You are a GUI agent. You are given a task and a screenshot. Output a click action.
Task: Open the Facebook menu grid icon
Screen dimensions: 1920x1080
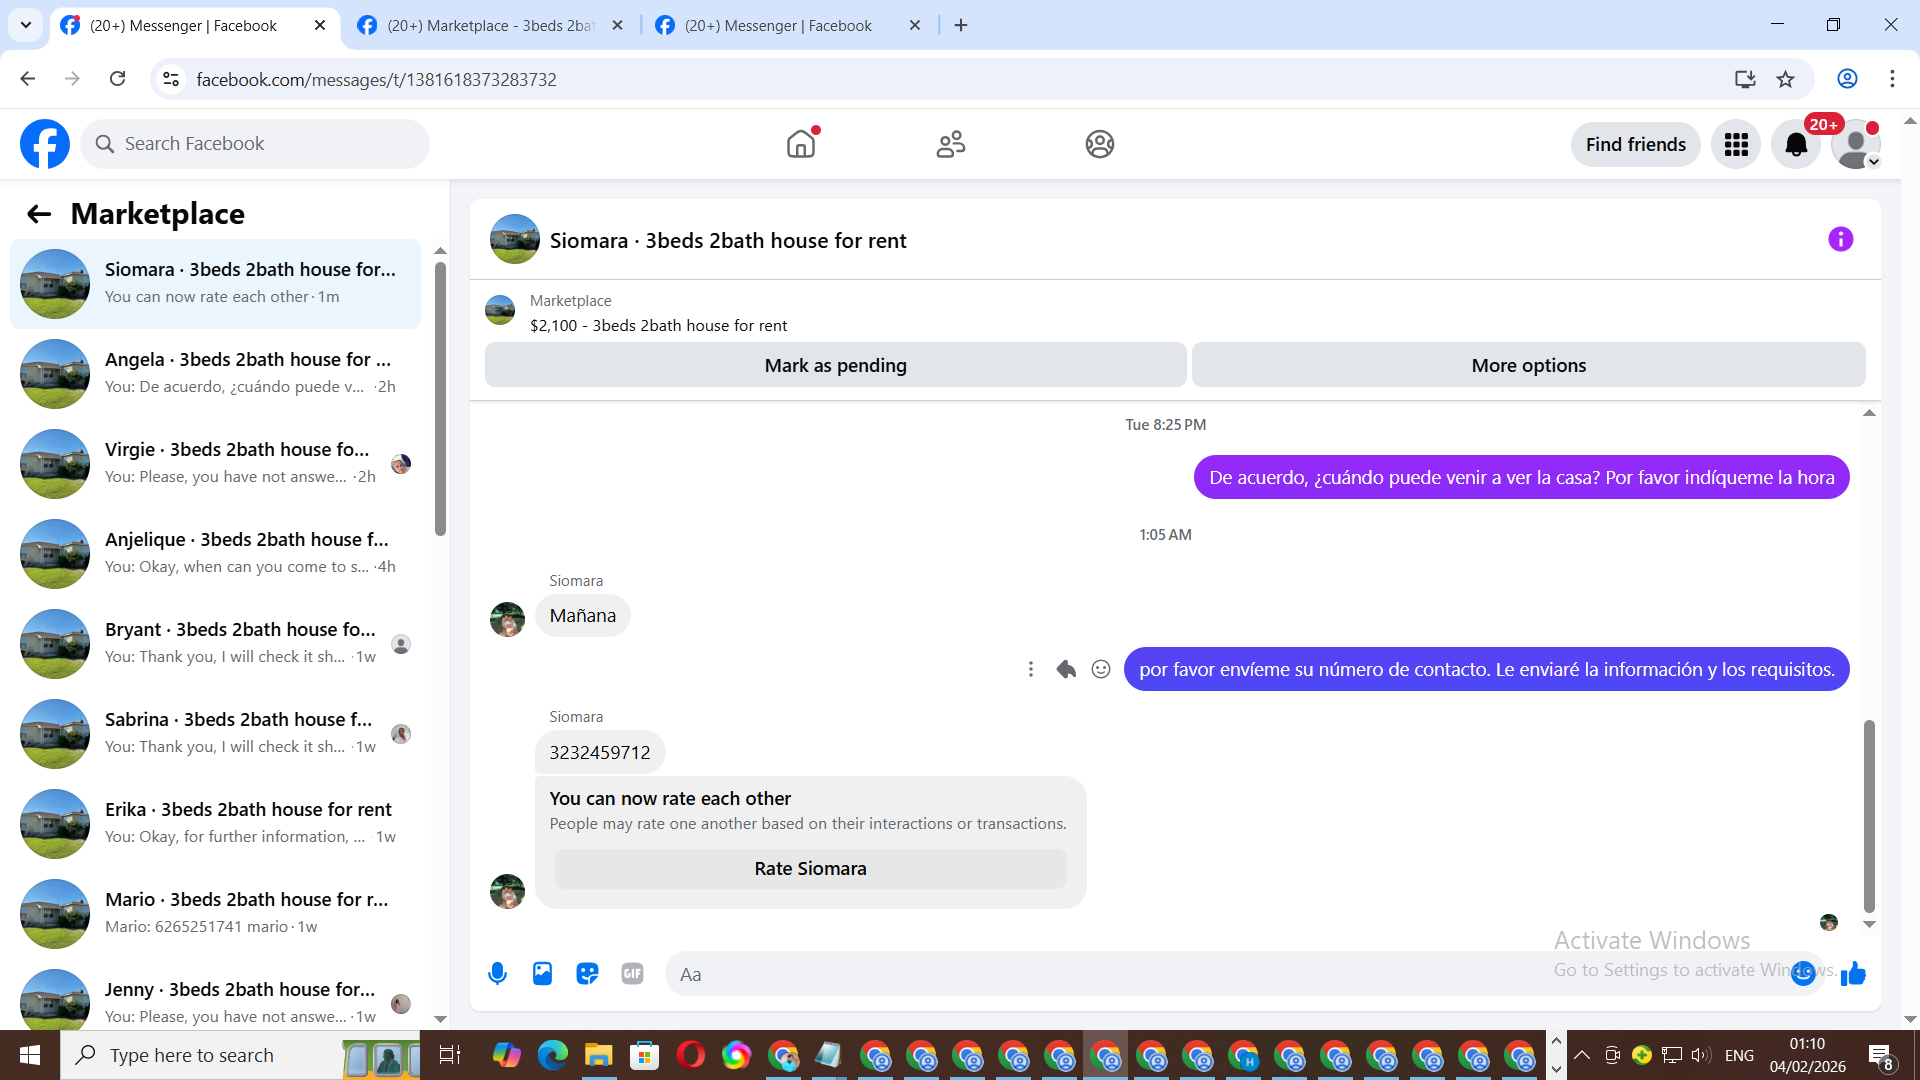click(1735, 145)
